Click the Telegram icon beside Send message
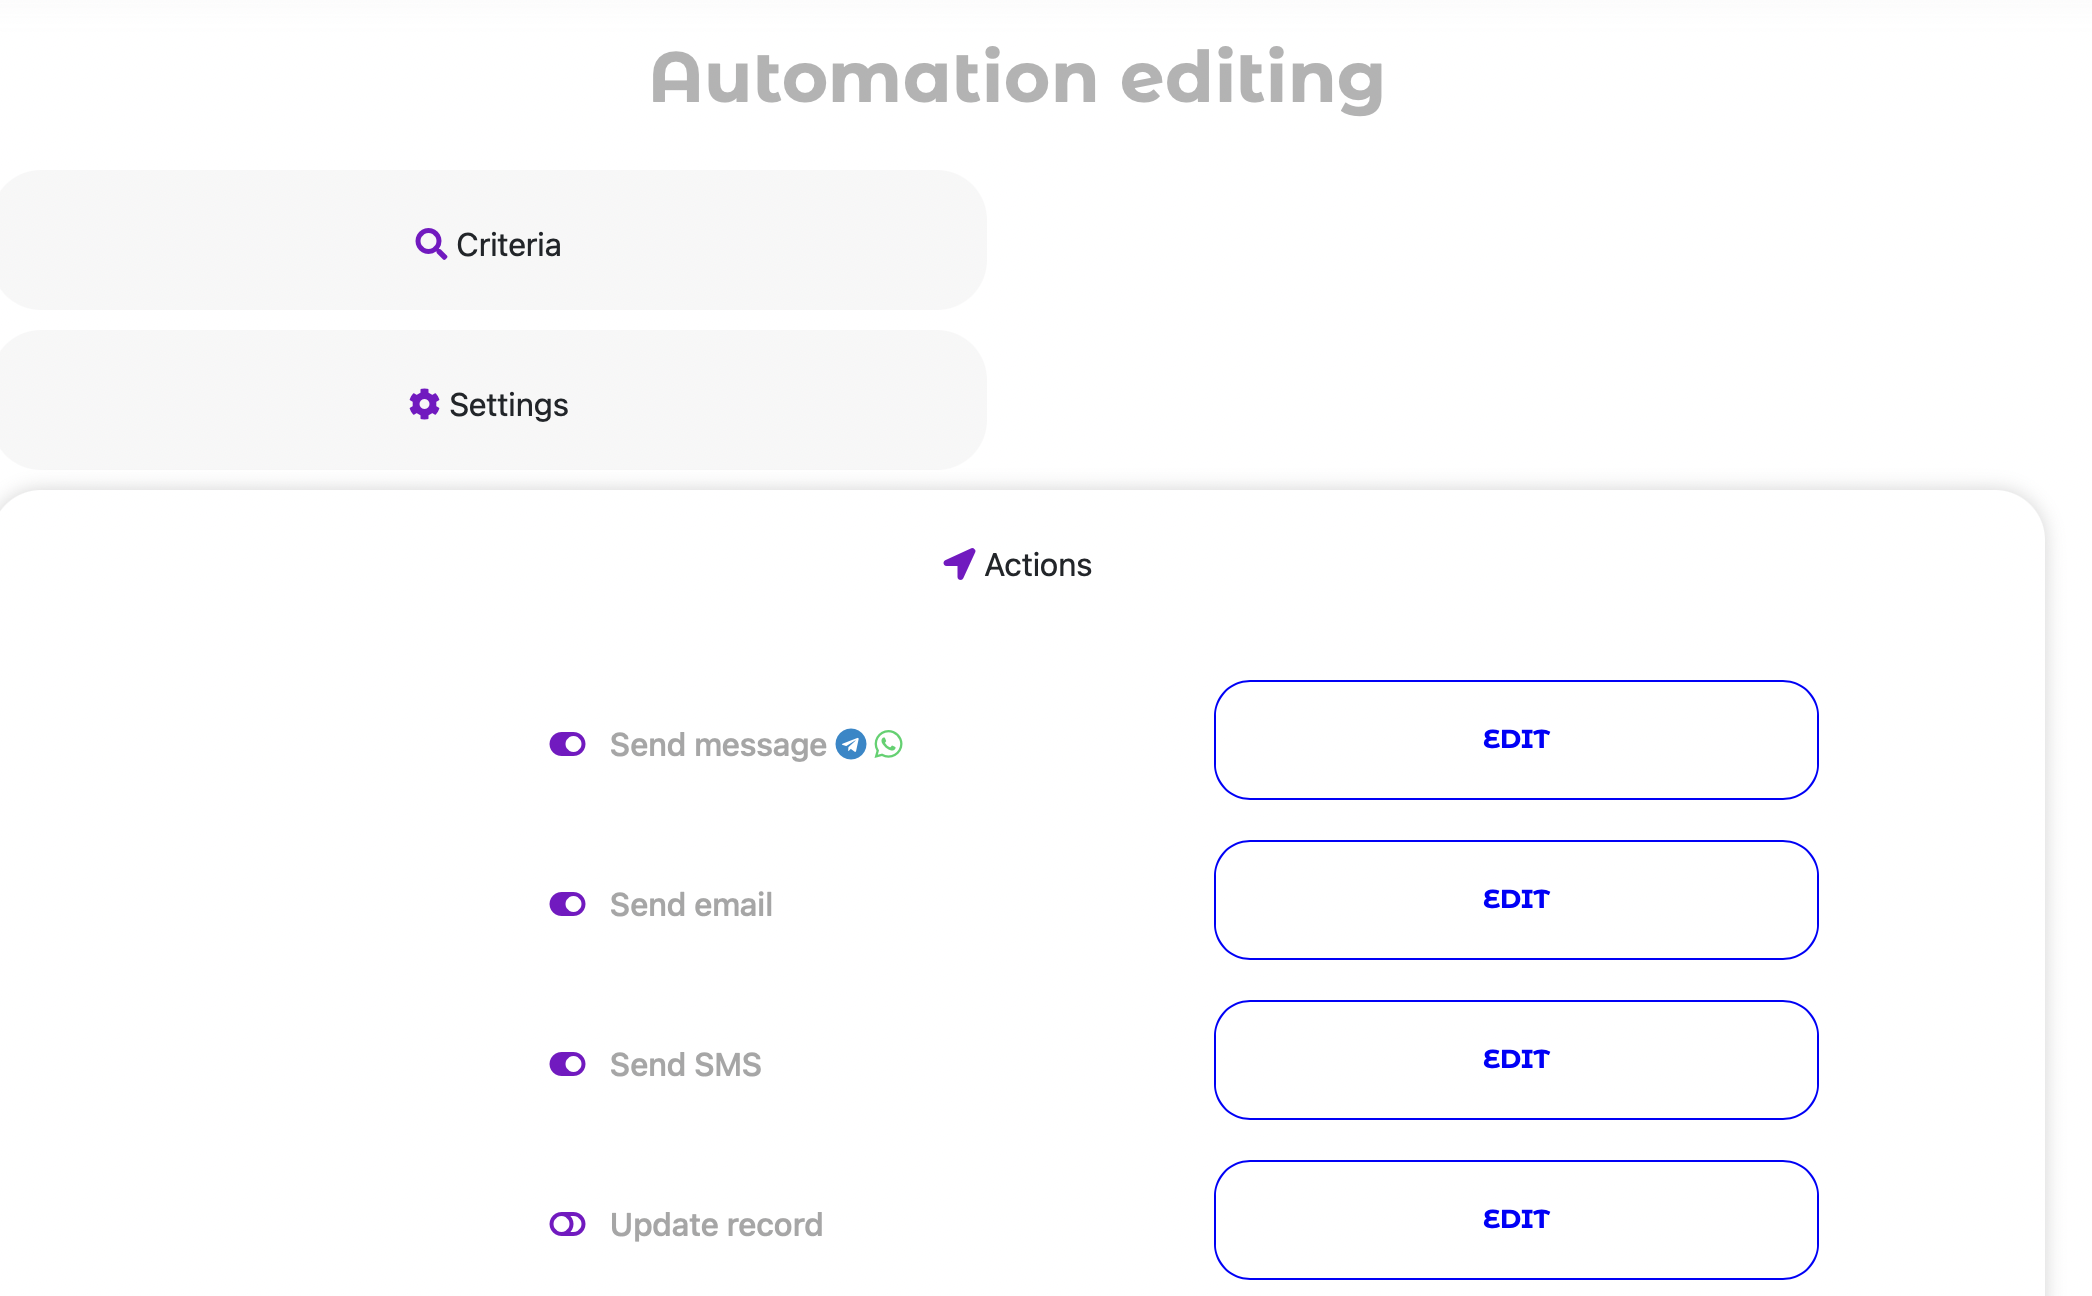 point(851,744)
